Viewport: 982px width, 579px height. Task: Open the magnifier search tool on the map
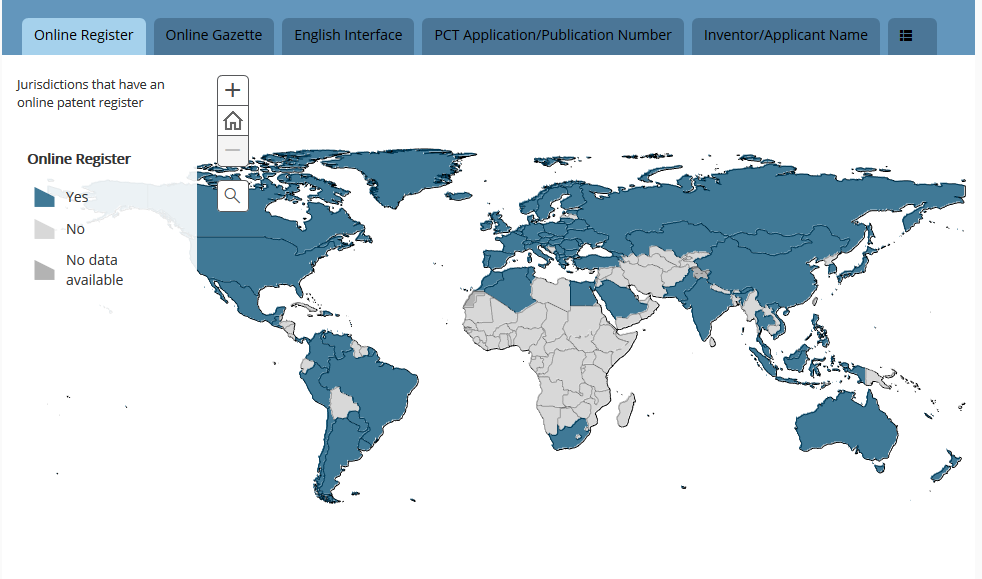tap(232, 196)
